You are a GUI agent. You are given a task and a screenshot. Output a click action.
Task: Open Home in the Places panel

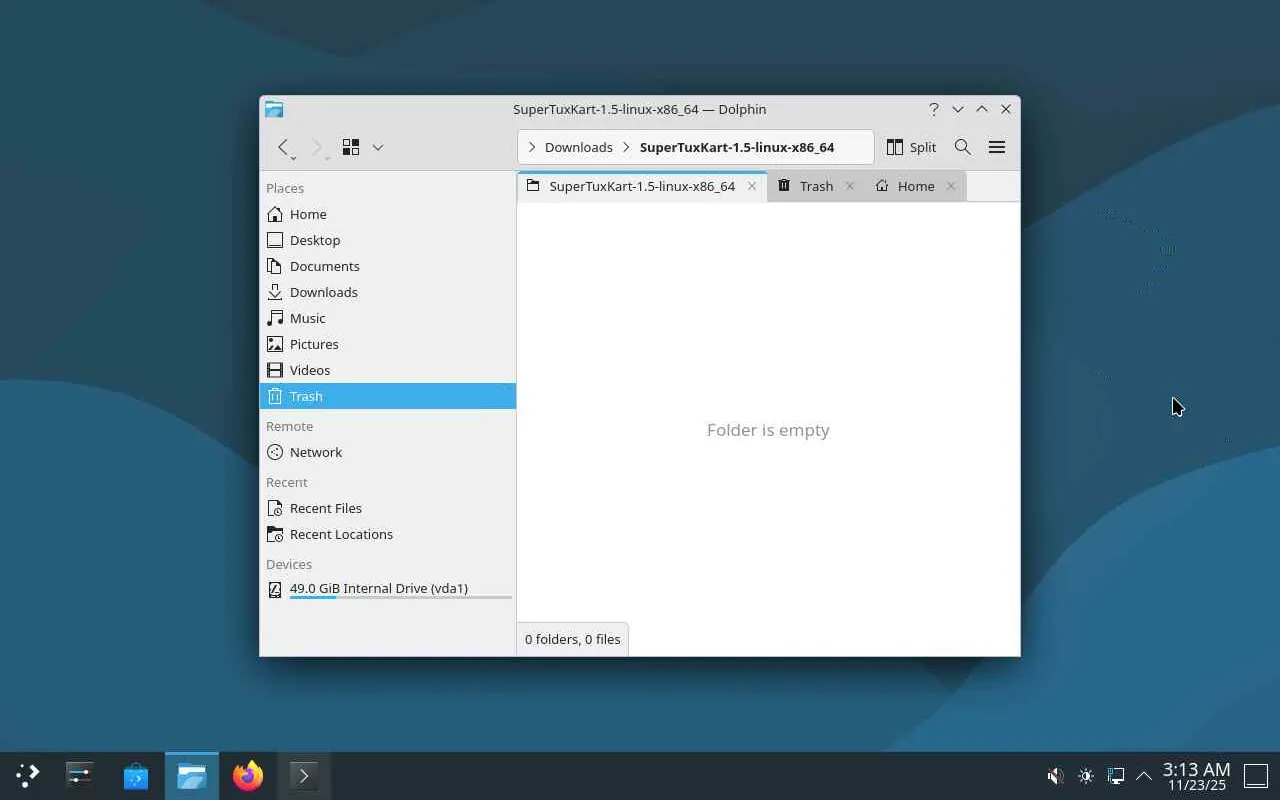coord(388,214)
